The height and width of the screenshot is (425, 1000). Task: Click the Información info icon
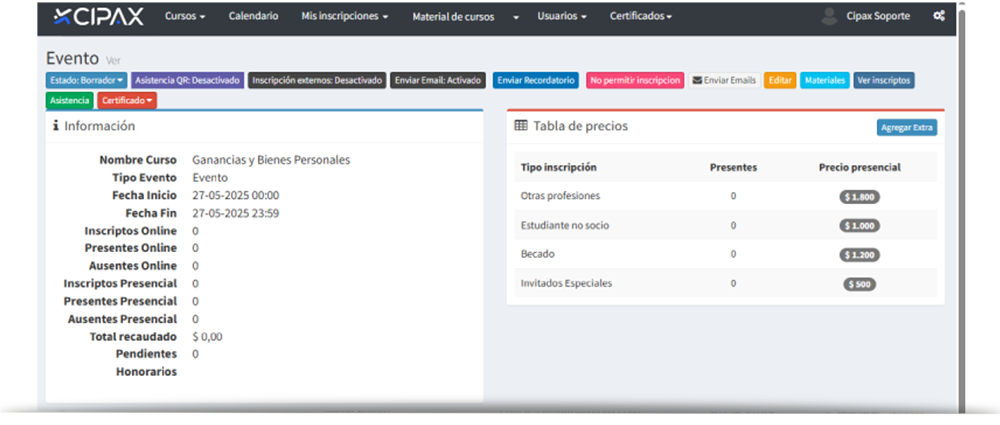point(56,126)
